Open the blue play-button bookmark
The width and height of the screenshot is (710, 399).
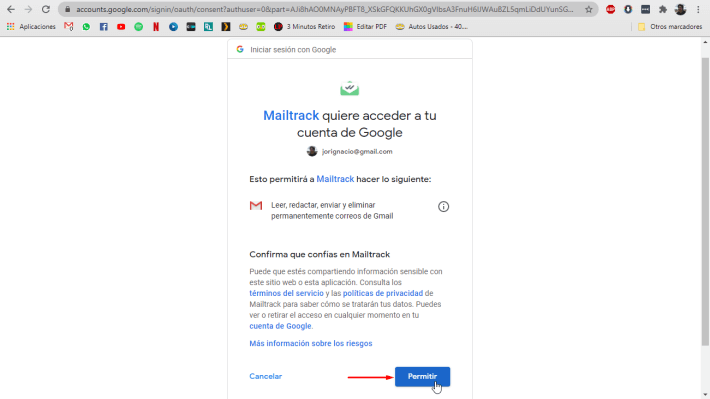(x=173, y=27)
